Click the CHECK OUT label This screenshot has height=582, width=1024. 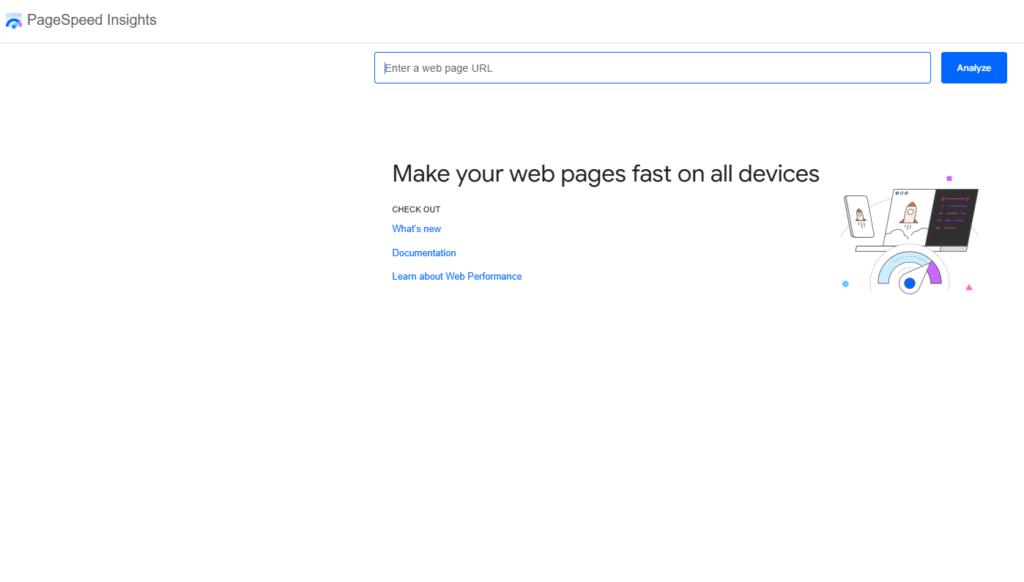coord(416,210)
